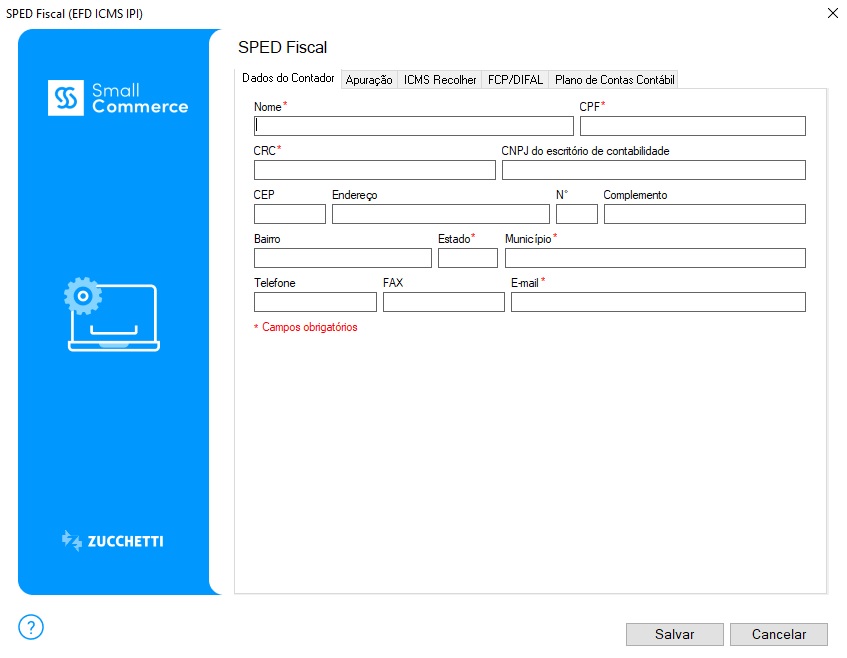Click the Cancelar button
Image resolution: width=847 pixels, height=658 pixels.
[x=778, y=634]
